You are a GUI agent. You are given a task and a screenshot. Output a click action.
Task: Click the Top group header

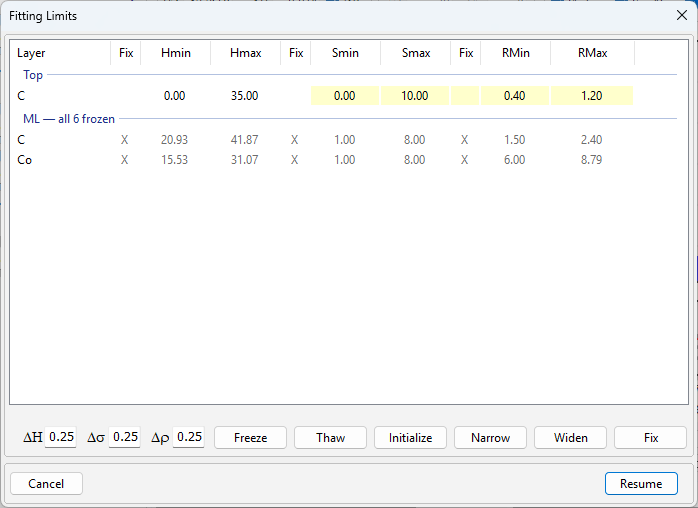pyautogui.click(x=33, y=75)
